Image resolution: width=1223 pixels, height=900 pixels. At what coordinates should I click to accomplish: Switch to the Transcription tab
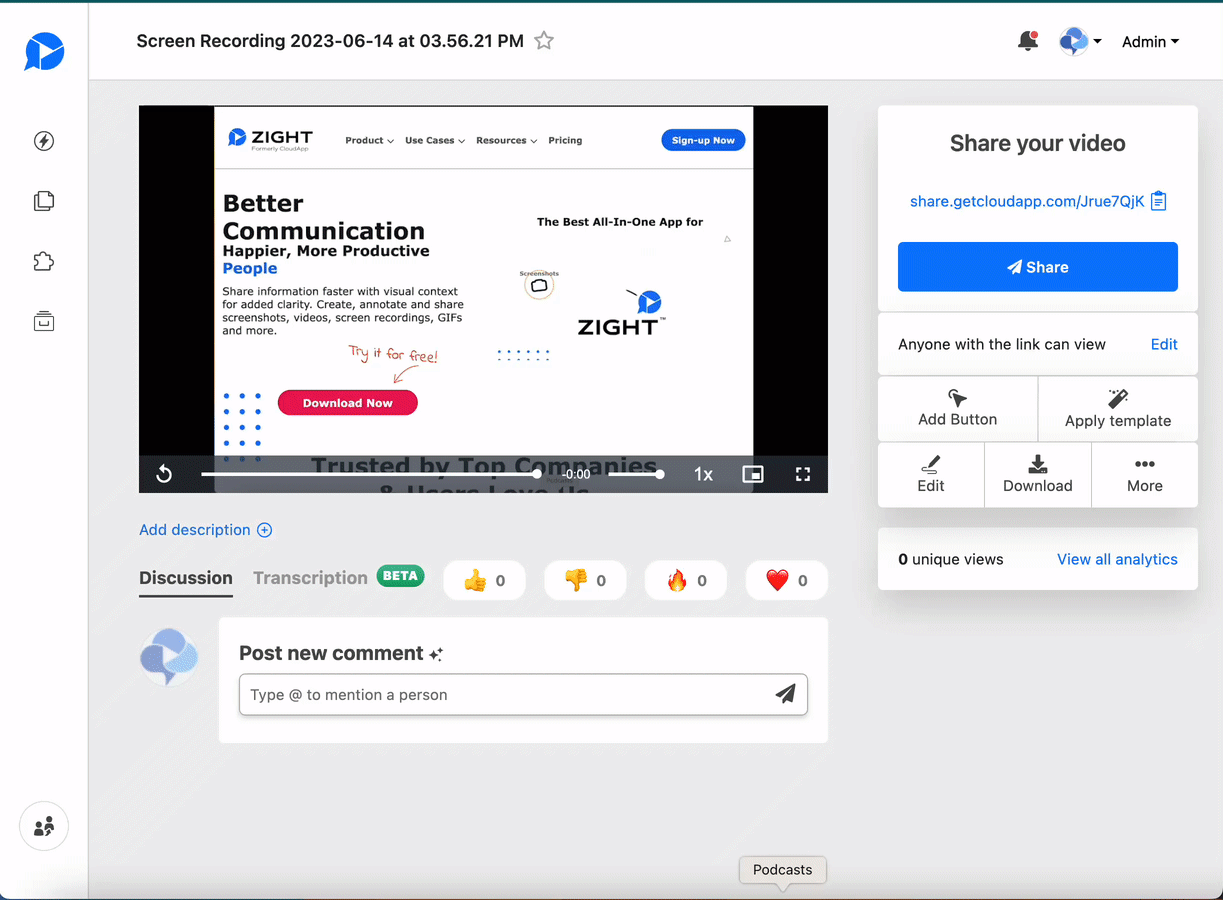[310, 578]
